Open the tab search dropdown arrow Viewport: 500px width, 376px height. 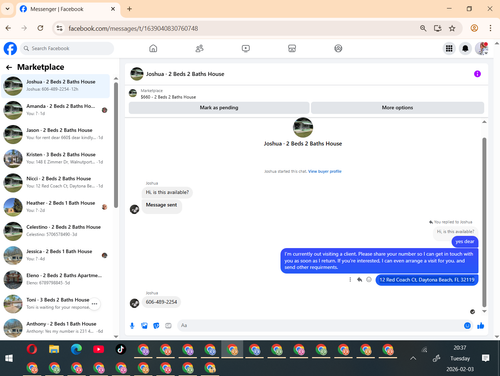coord(7,9)
